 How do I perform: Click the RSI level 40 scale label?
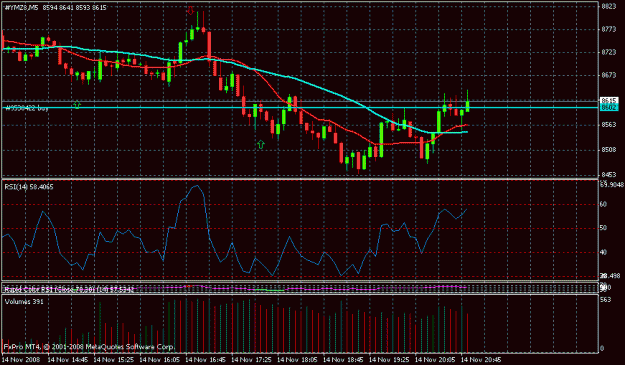(603, 252)
